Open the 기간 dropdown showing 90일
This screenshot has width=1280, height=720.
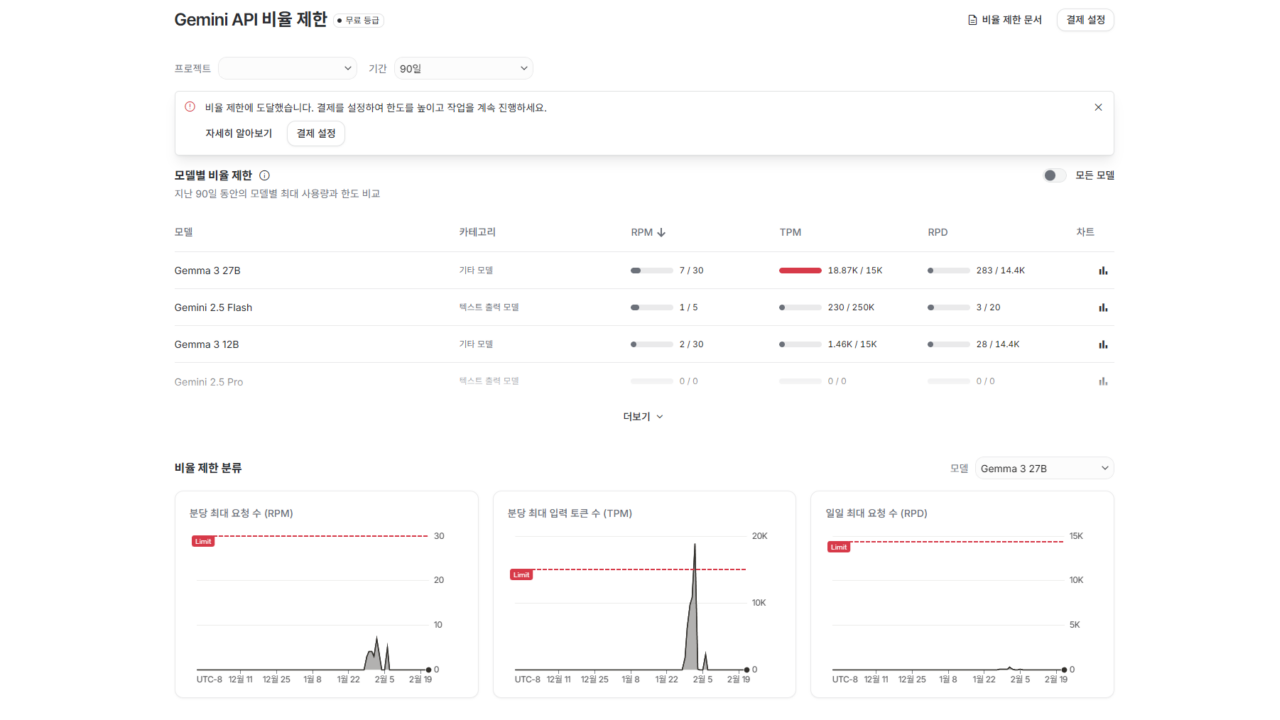pos(463,68)
